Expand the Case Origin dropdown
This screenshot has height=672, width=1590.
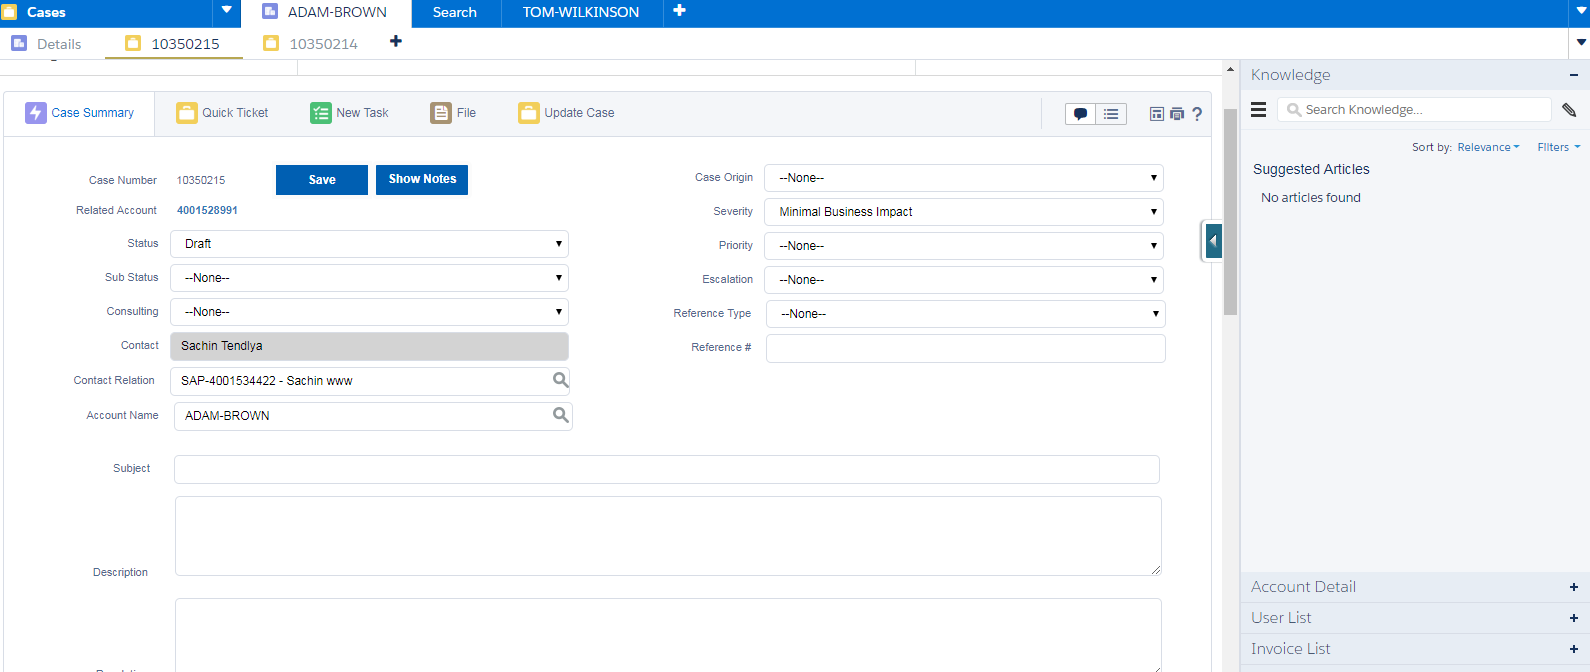click(963, 178)
